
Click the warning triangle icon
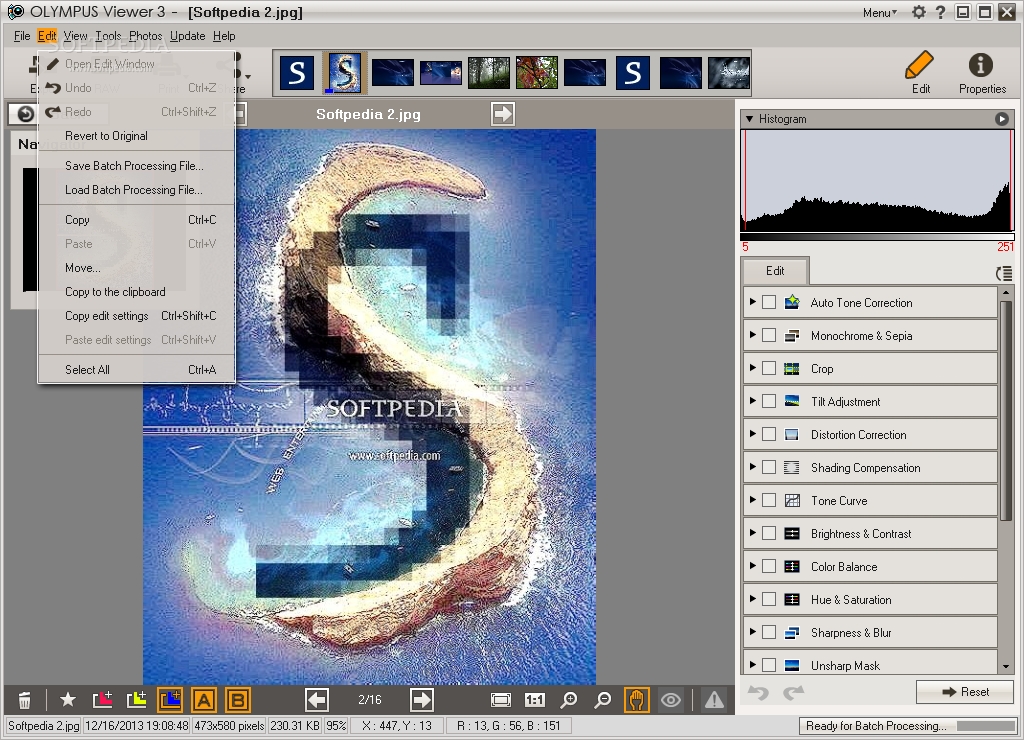(714, 700)
